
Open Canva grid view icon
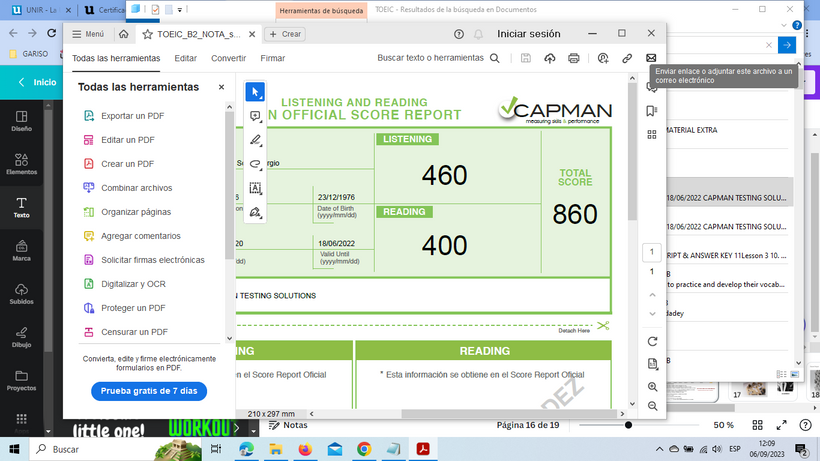coord(757,425)
